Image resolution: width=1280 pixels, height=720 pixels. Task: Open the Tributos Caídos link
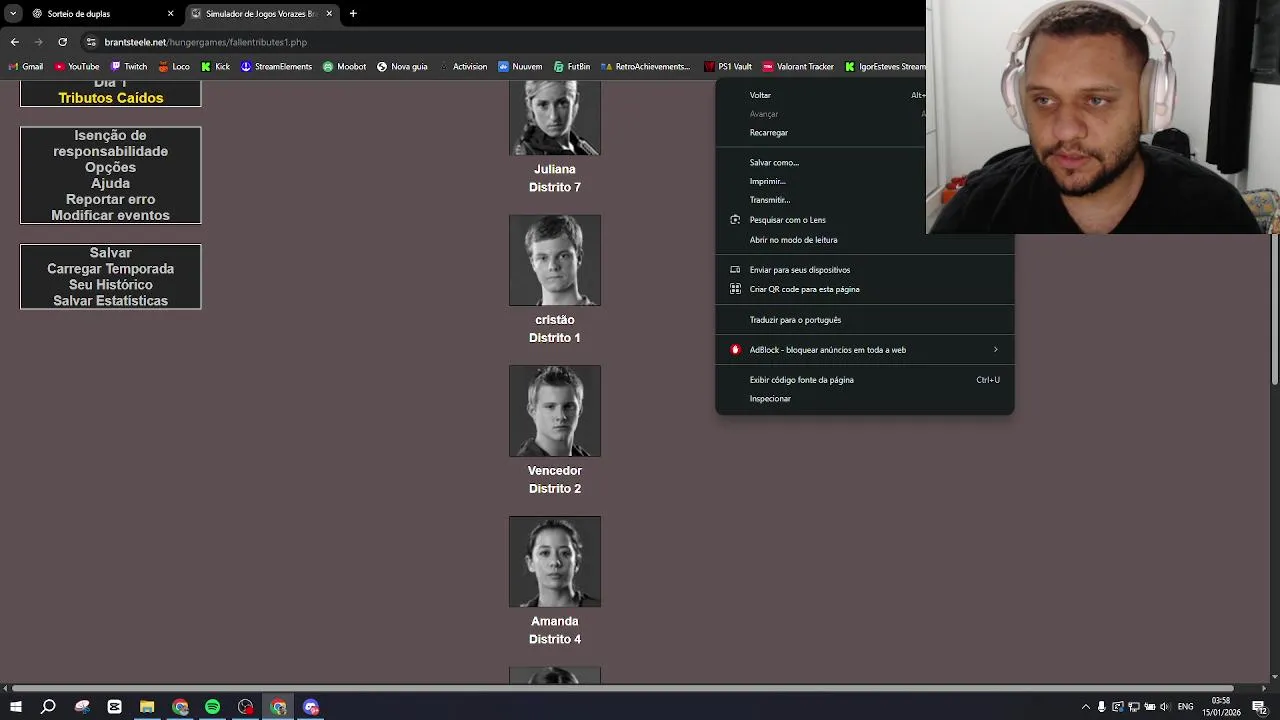point(111,98)
